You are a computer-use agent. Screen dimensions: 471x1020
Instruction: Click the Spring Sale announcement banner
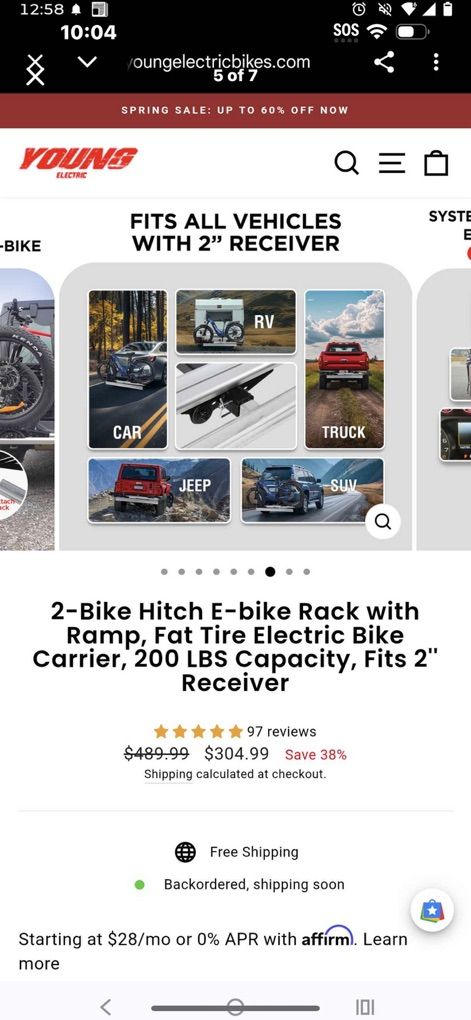(x=236, y=111)
